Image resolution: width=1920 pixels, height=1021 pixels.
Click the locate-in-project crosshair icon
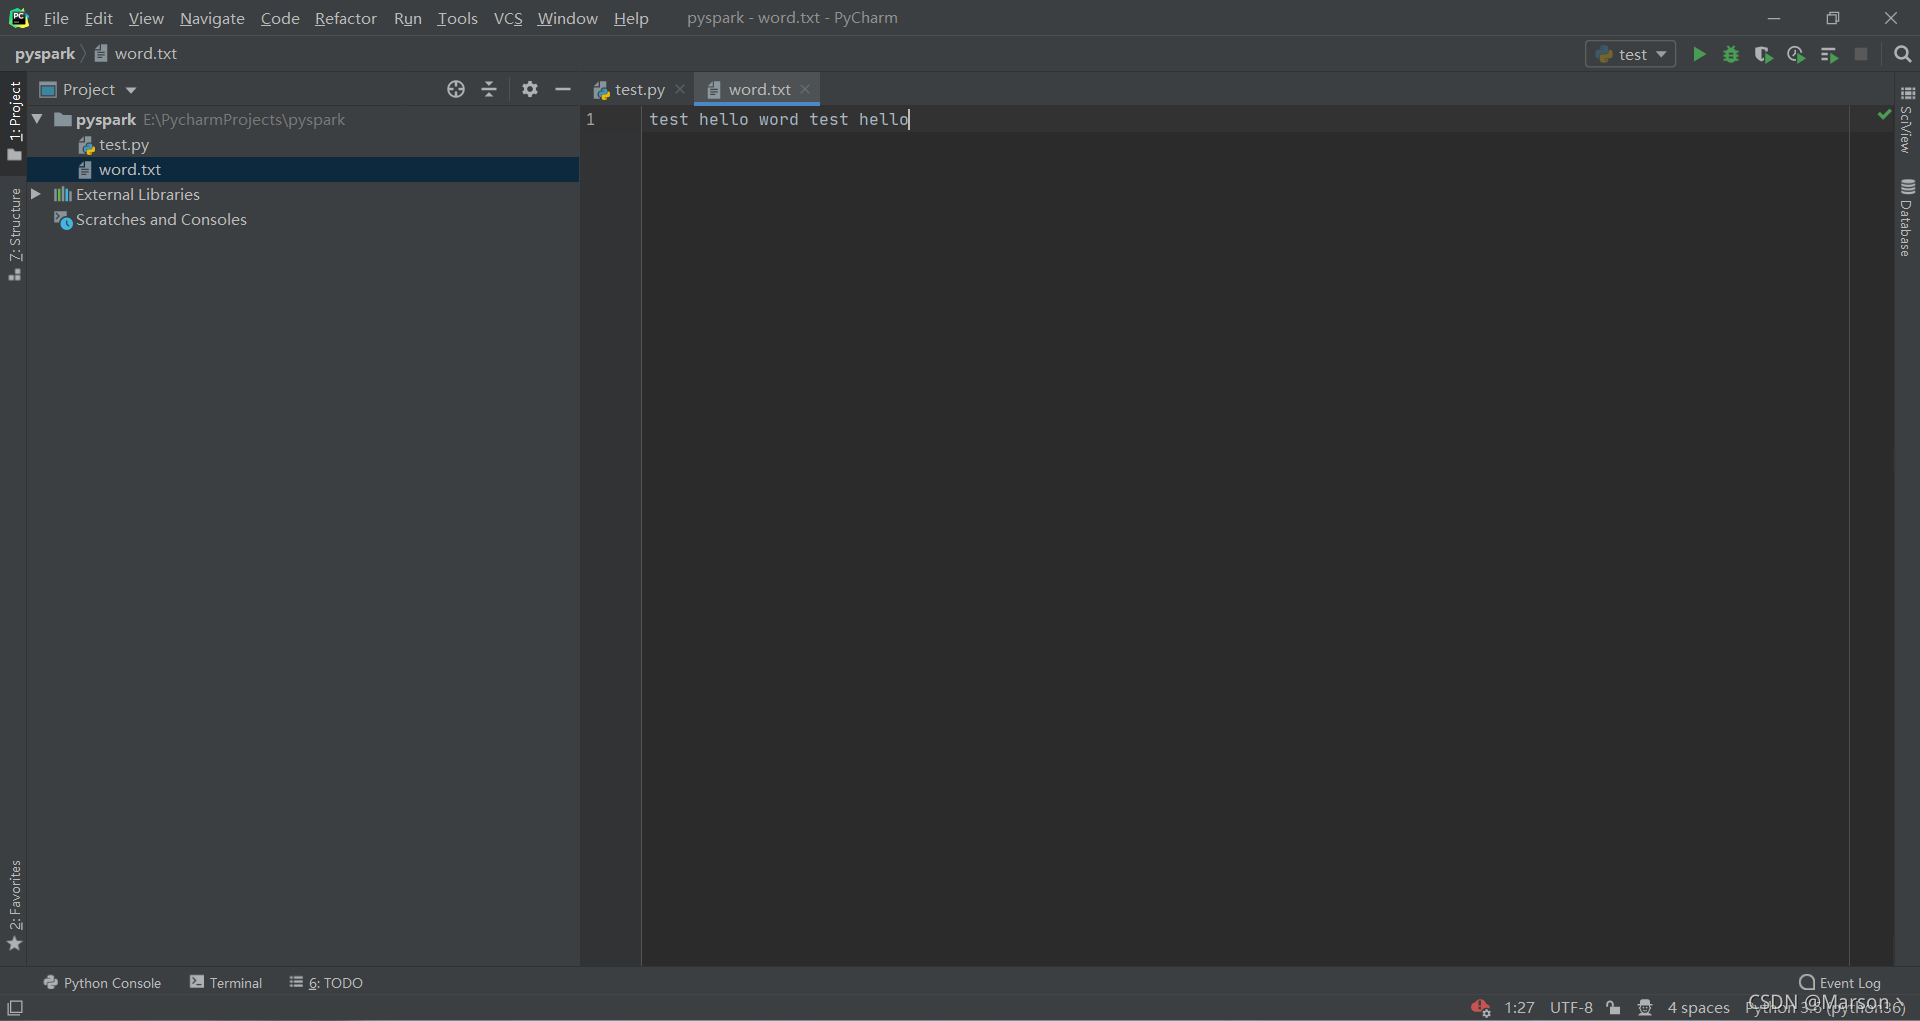pos(456,89)
